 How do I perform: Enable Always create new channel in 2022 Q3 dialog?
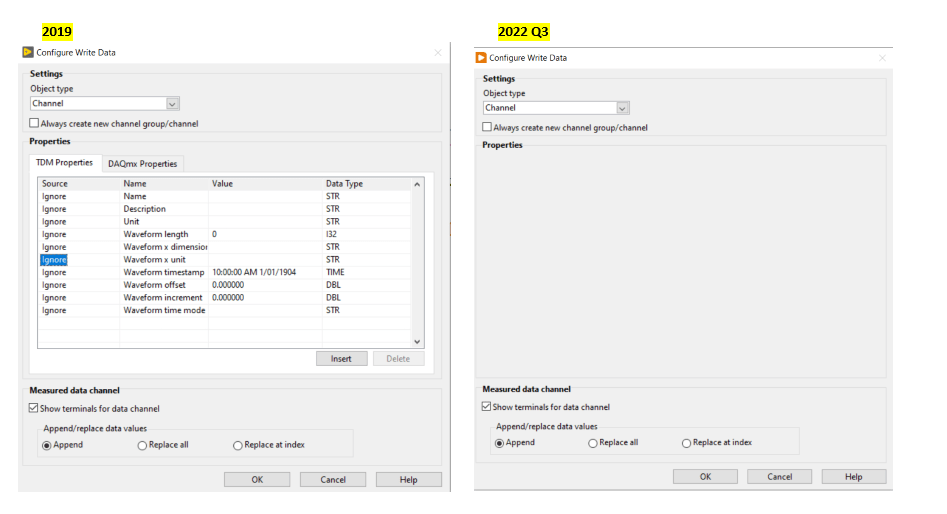coord(487,127)
